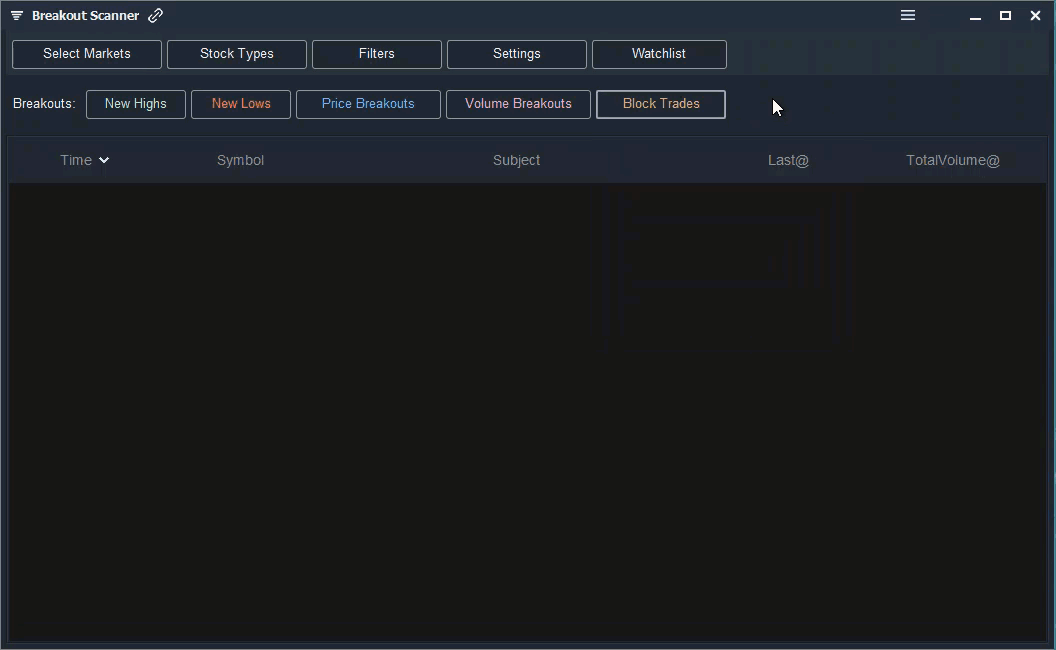Sort results by the Symbol column
Viewport: 1056px width, 650px height.
(x=240, y=160)
